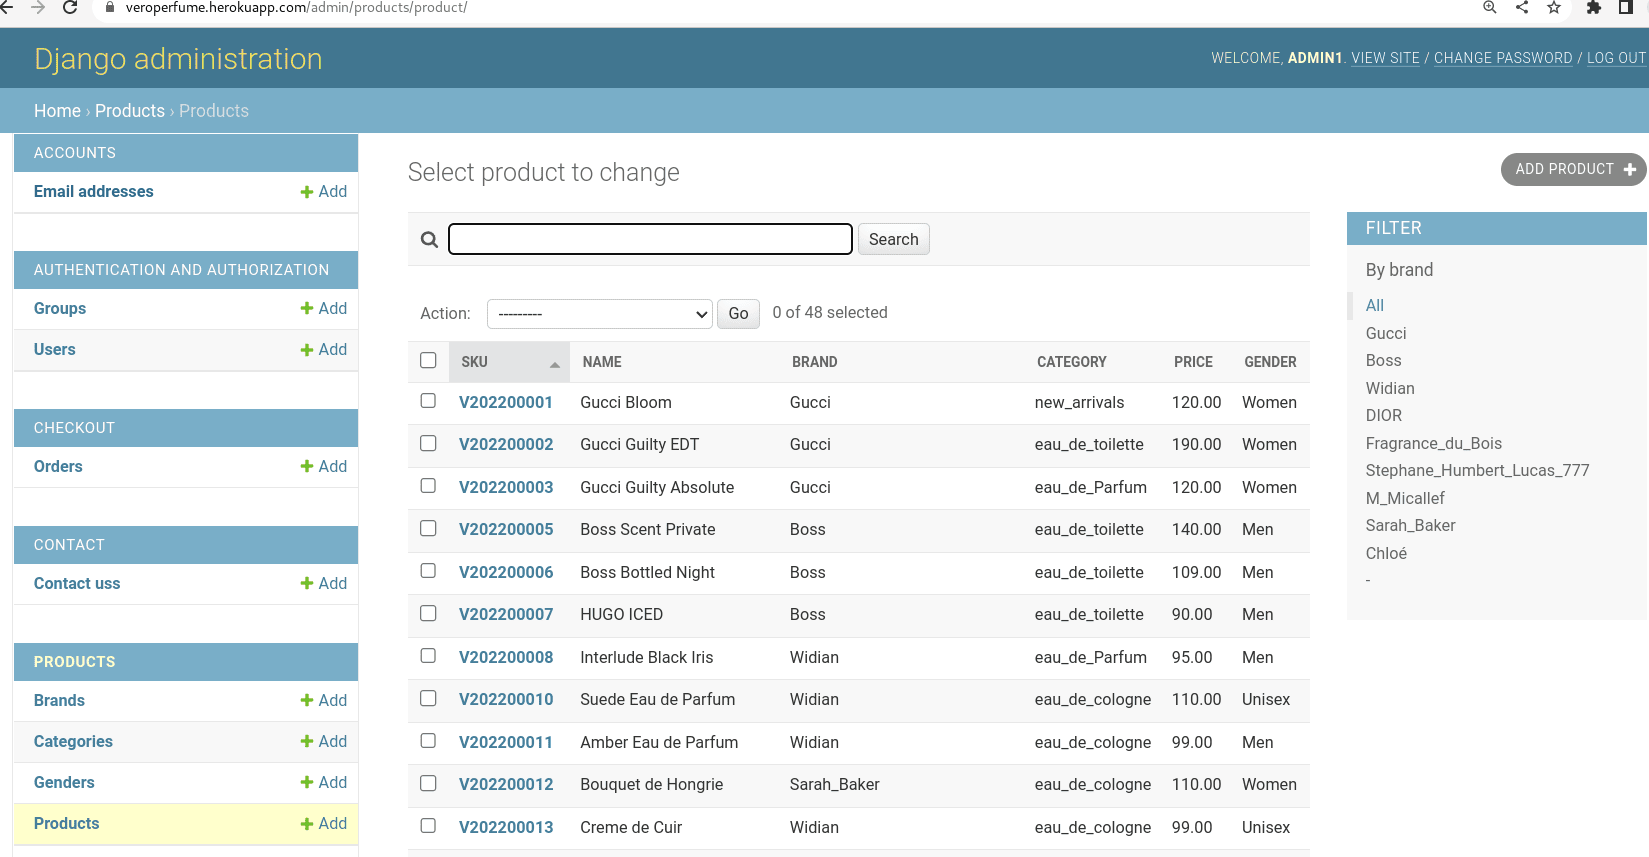Check the Boss Bottled Night row
The width and height of the screenshot is (1649, 857).
click(428, 570)
